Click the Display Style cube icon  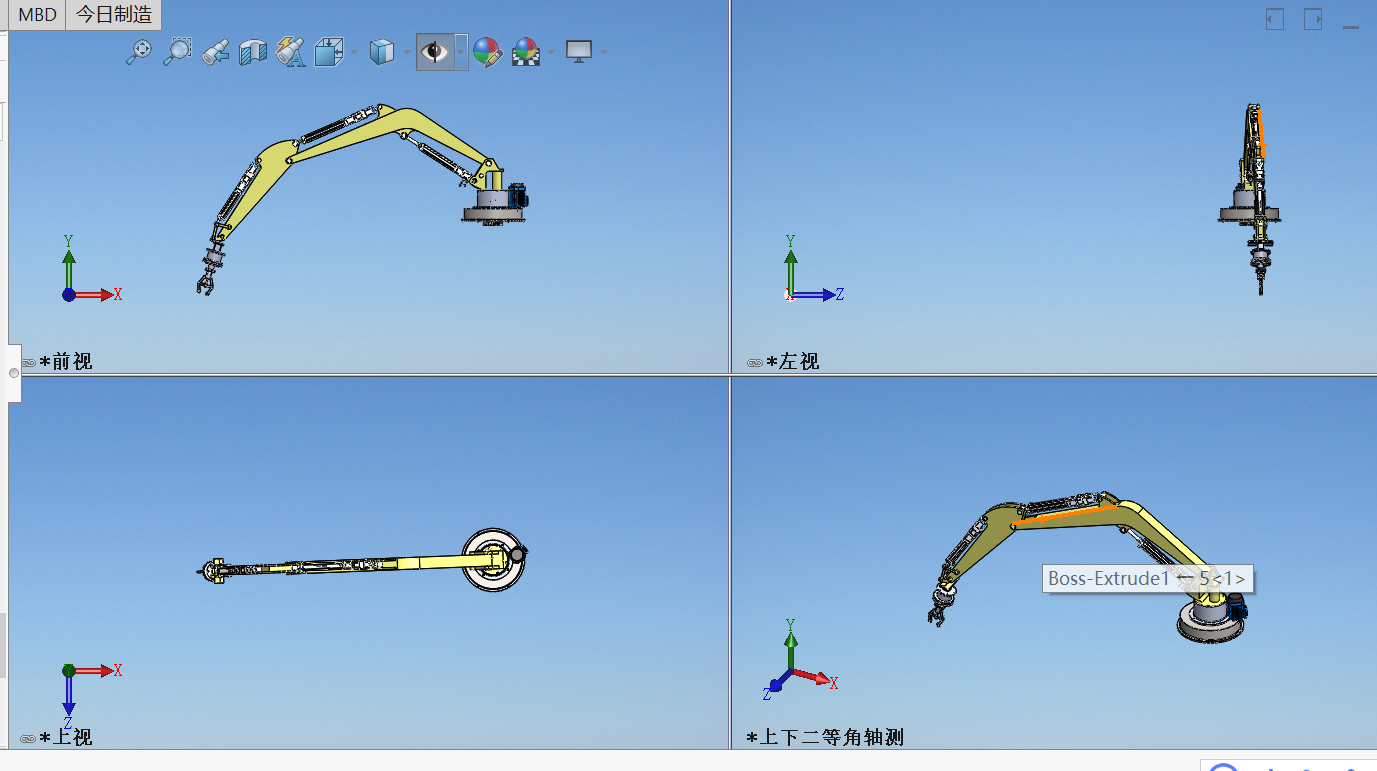click(x=382, y=51)
